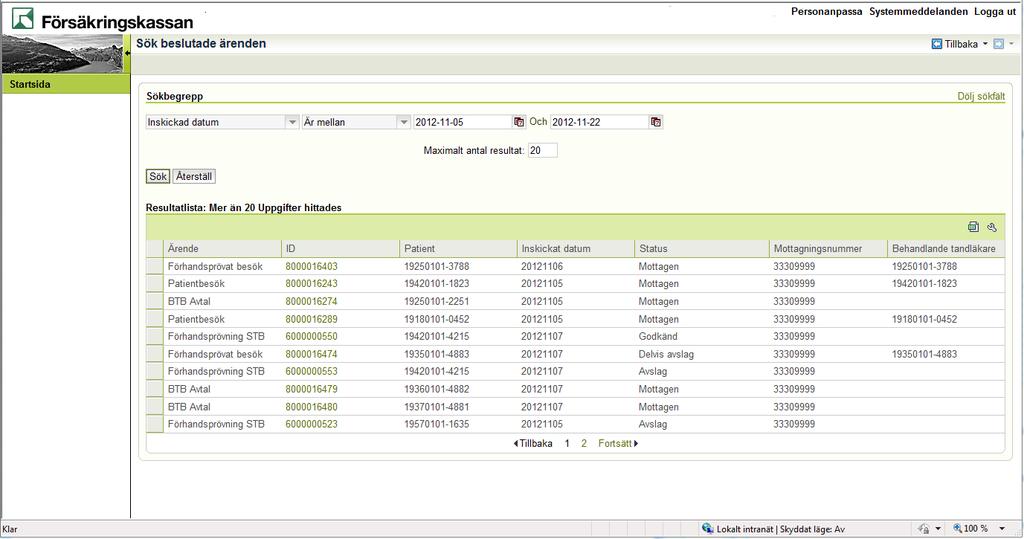The width and height of the screenshot is (1024, 539).
Task: Open the Tillbaka history dropdown arrow
Action: tap(985, 44)
